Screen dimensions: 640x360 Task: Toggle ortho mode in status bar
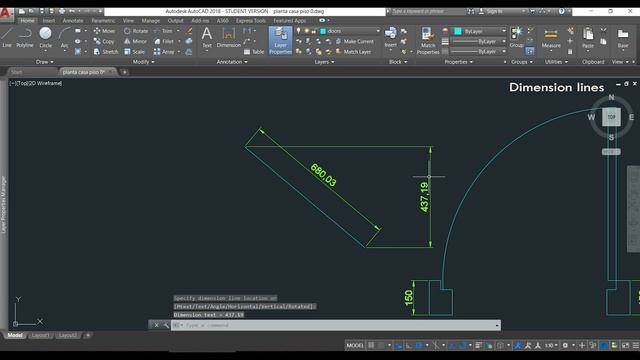[409, 345]
